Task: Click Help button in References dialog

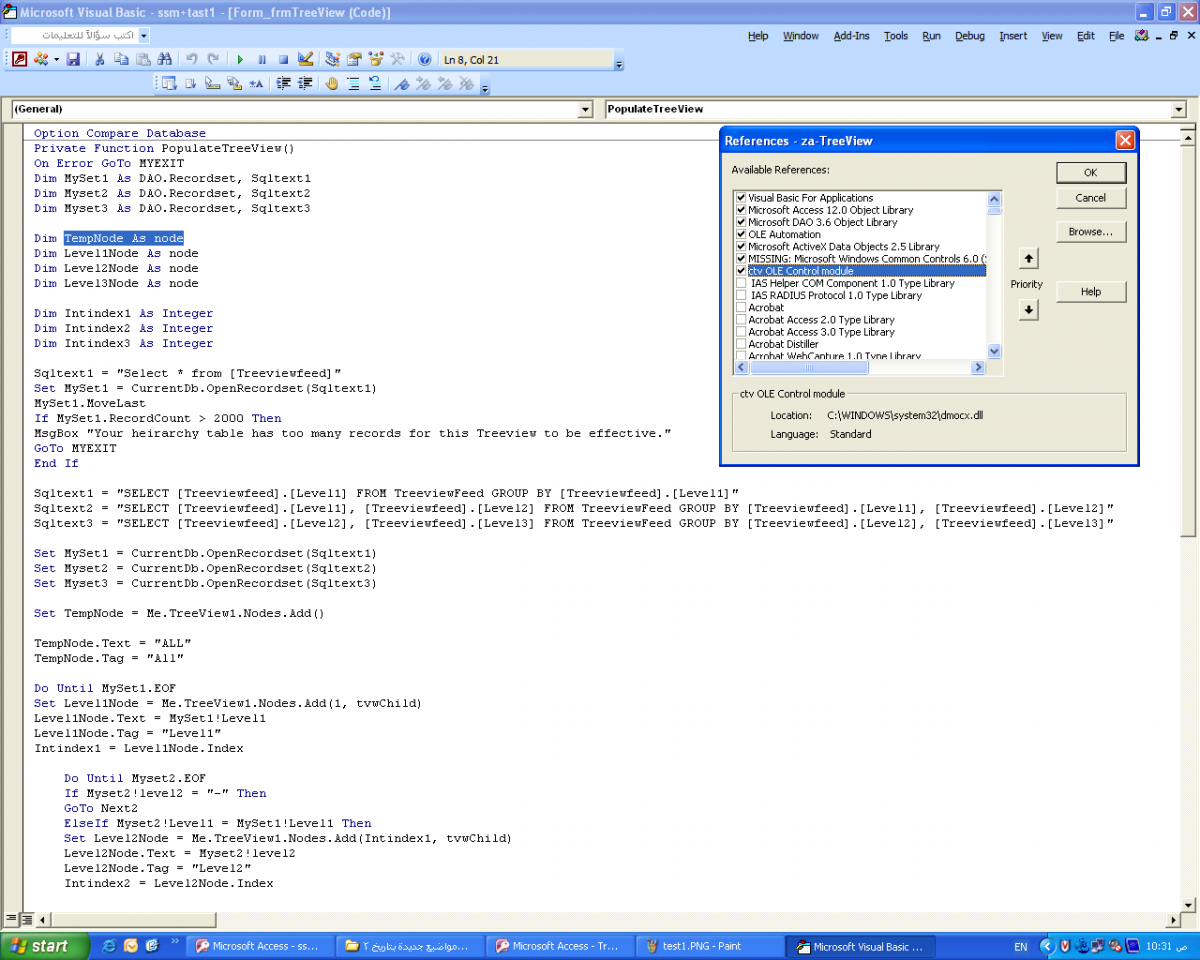Action: 1091,292
